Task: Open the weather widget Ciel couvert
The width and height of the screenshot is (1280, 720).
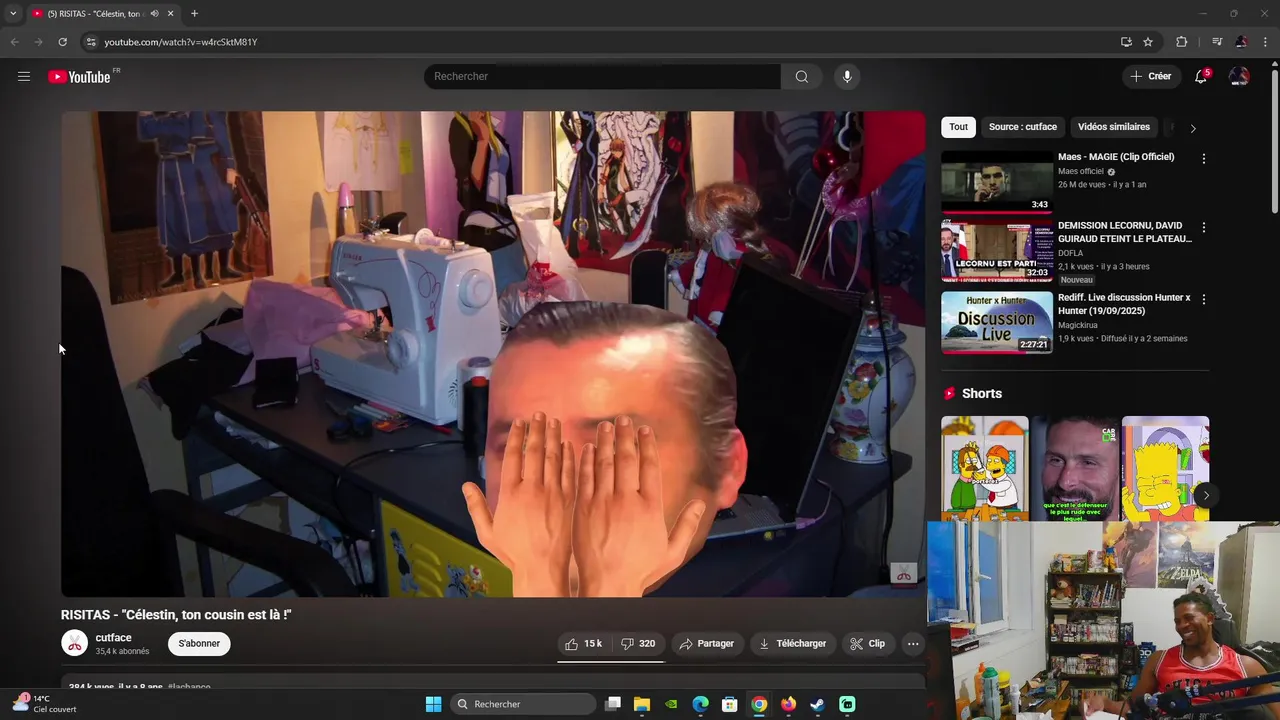Action: [x=45, y=704]
